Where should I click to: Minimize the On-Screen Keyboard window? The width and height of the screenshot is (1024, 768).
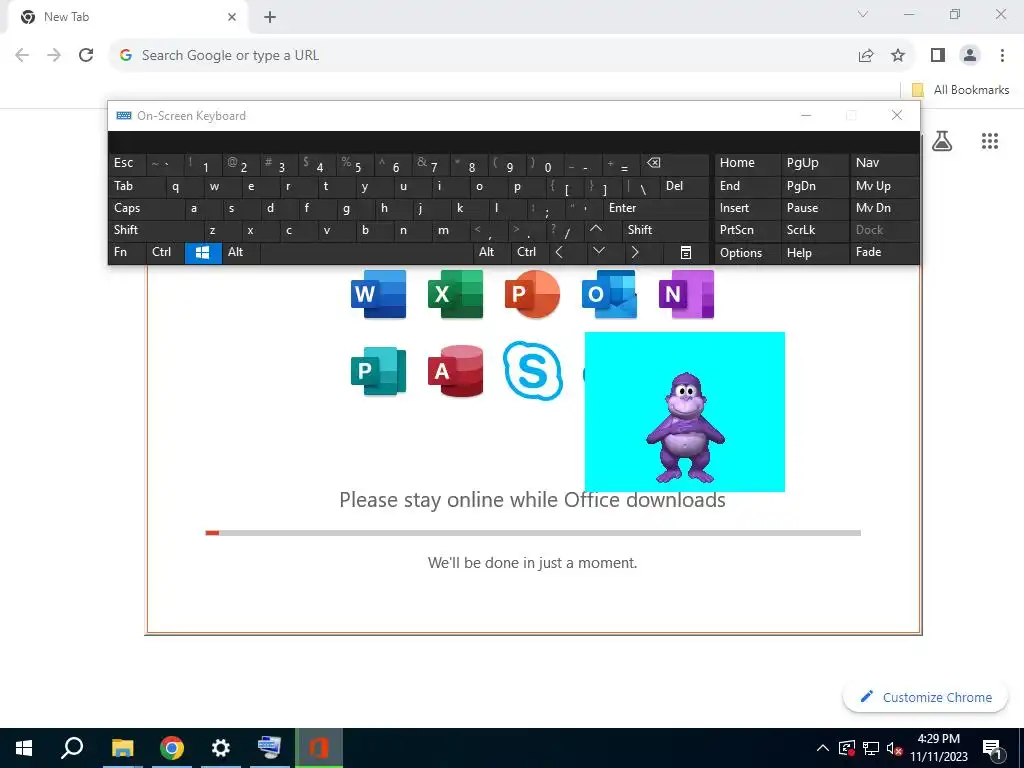(x=806, y=116)
